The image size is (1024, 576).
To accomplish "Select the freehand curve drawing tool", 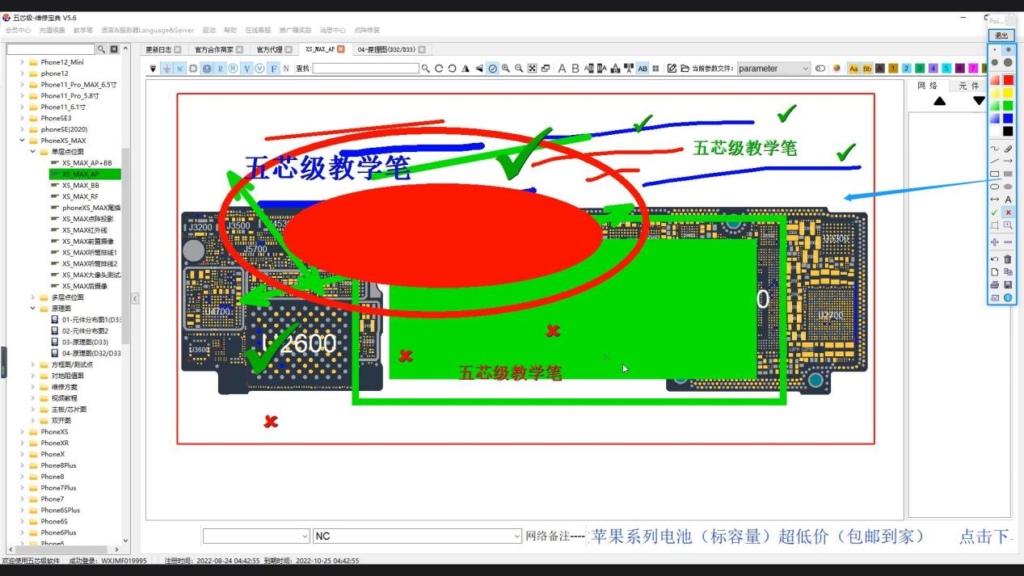I will (x=994, y=149).
